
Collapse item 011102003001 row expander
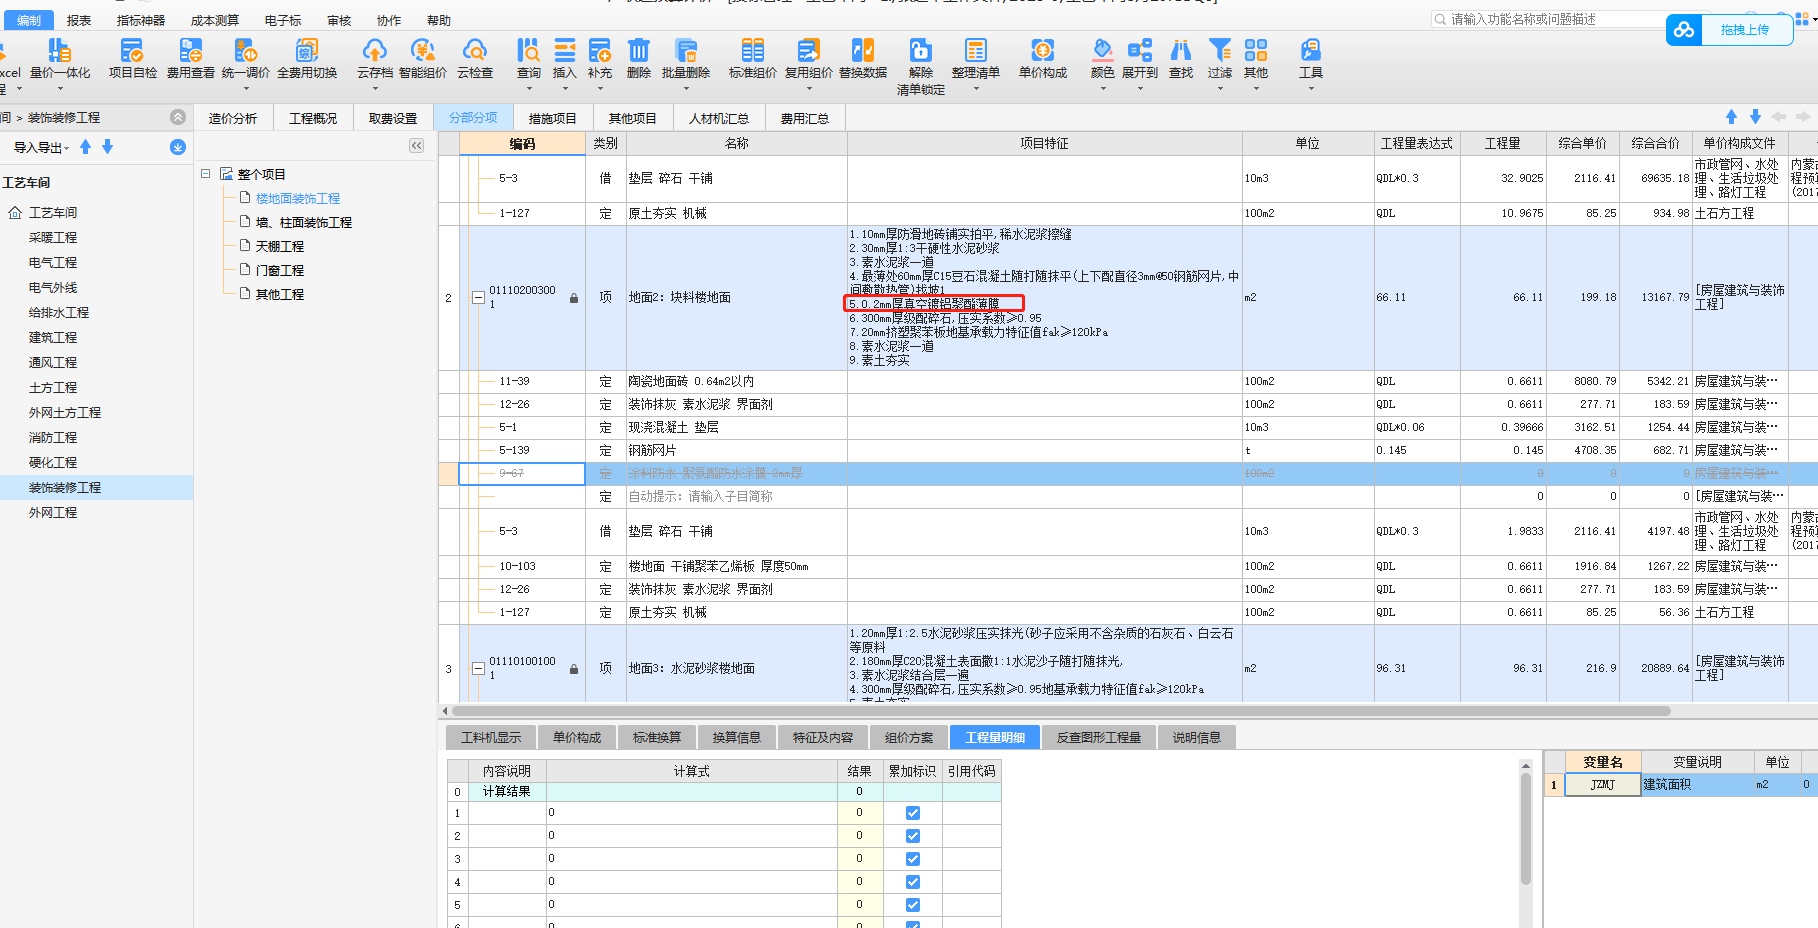point(478,298)
